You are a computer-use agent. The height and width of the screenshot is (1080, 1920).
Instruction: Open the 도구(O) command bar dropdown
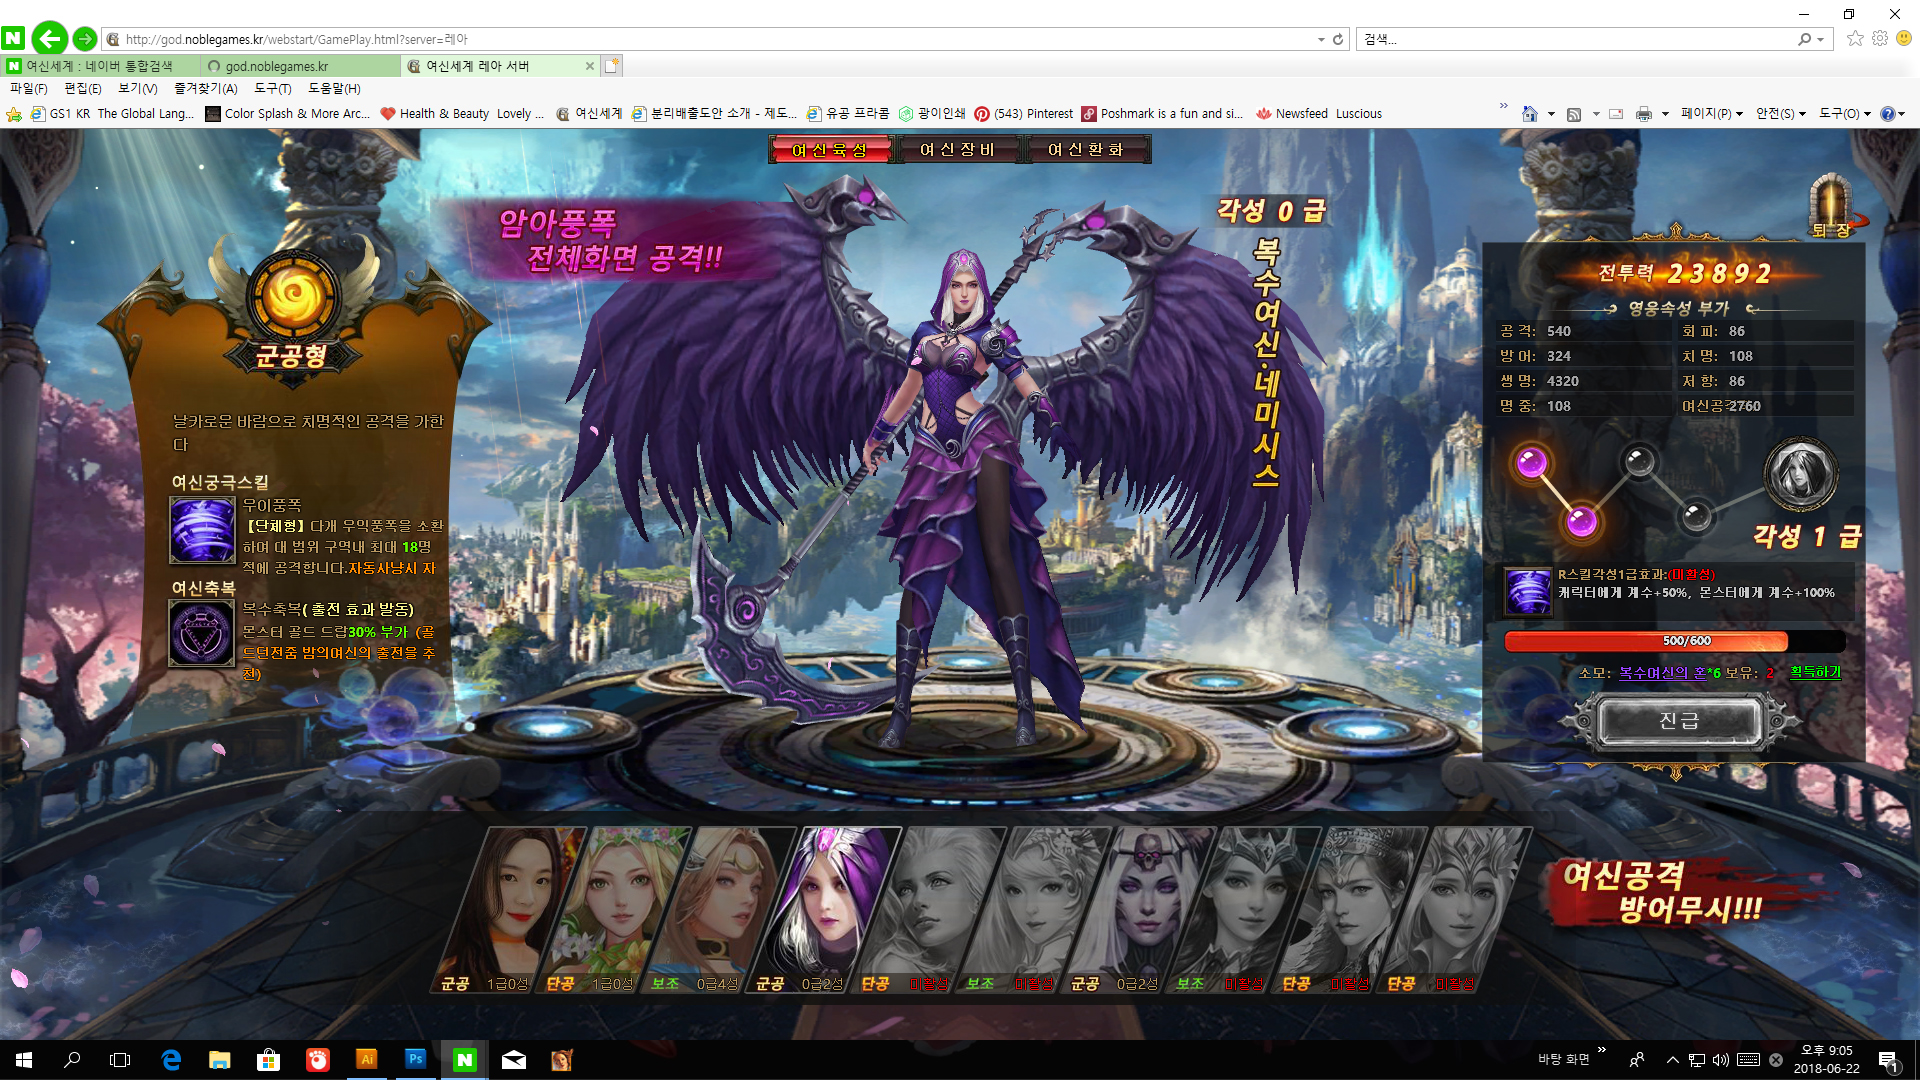point(1845,114)
